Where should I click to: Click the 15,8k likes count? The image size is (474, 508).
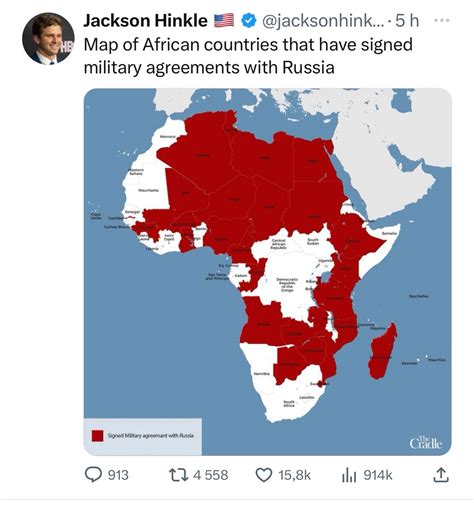pyautogui.click(x=295, y=475)
